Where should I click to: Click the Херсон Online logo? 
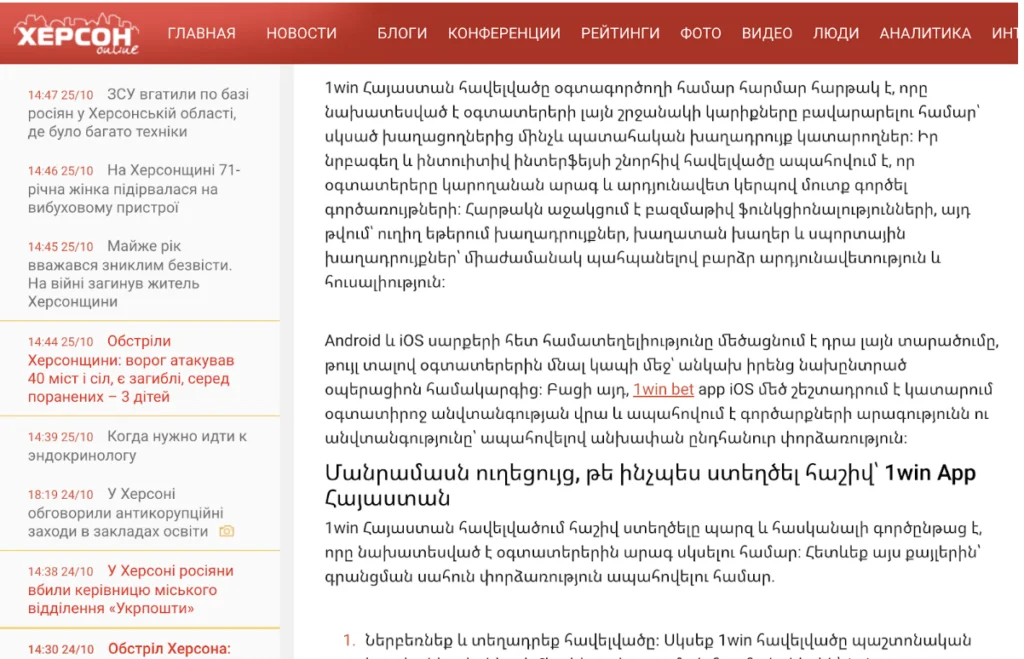(76, 33)
